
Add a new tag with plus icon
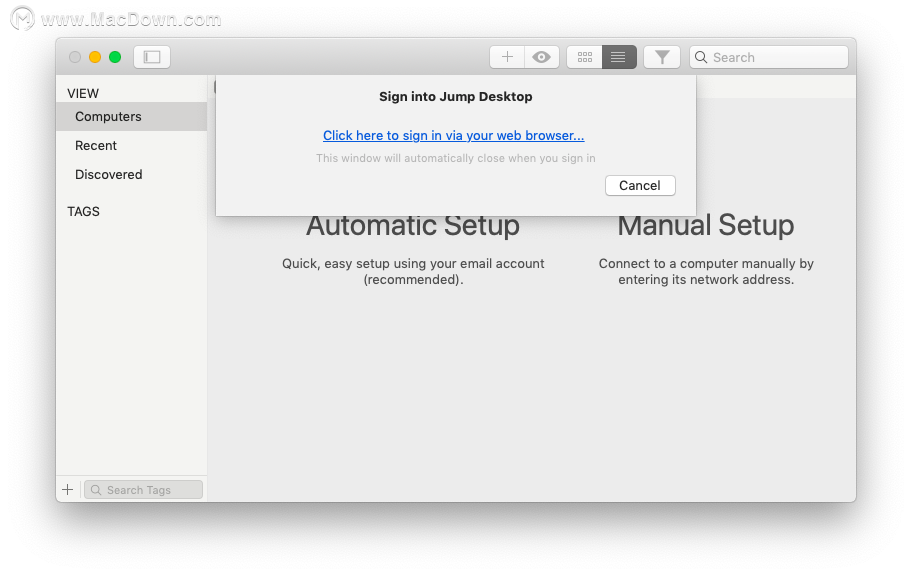67,489
